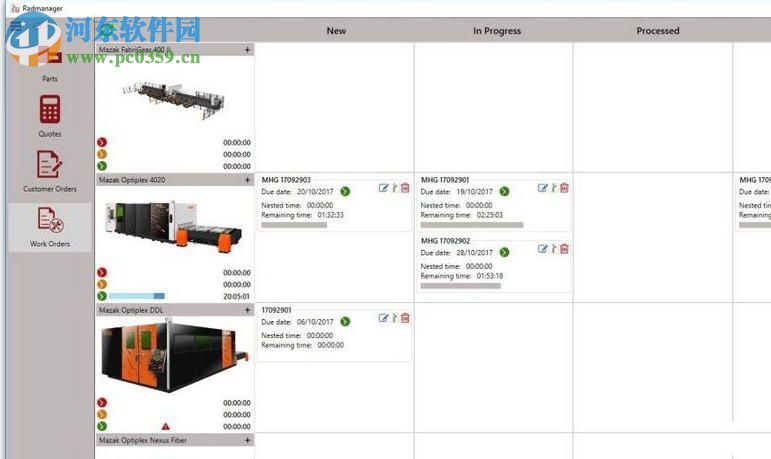771x459 pixels.
Task: Delete order MHG 17092902
Action: tap(564, 249)
